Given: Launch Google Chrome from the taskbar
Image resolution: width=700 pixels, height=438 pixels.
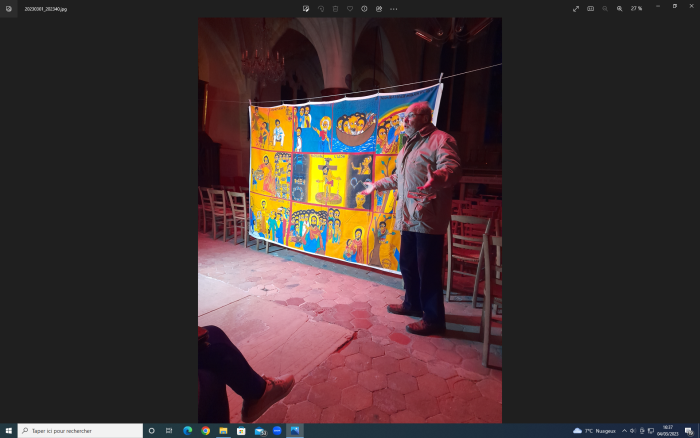Looking at the screenshot, I should [x=205, y=430].
